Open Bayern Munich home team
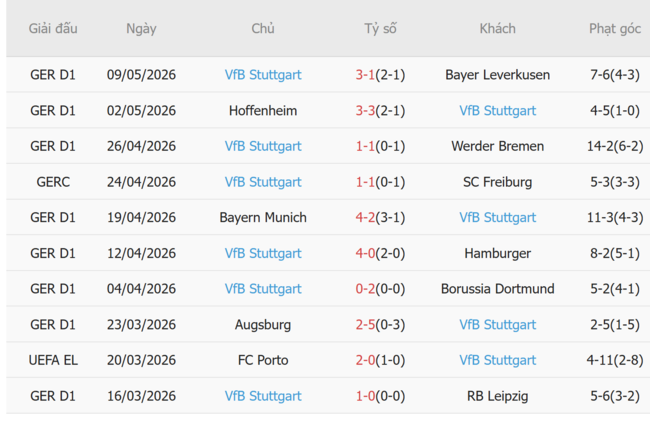This screenshot has height=424, width=650. 263,218
